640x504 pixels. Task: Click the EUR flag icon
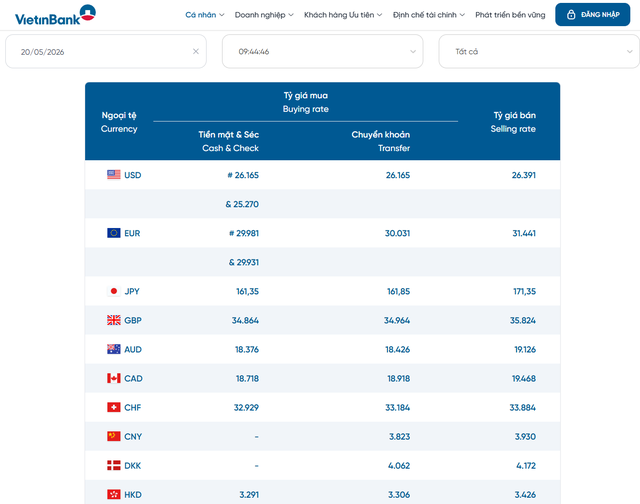point(113,233)
